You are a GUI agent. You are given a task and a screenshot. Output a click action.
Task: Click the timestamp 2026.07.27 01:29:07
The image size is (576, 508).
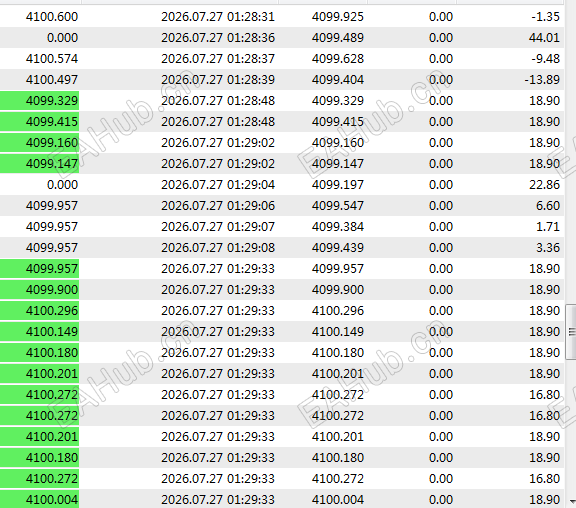pos(218,226)
